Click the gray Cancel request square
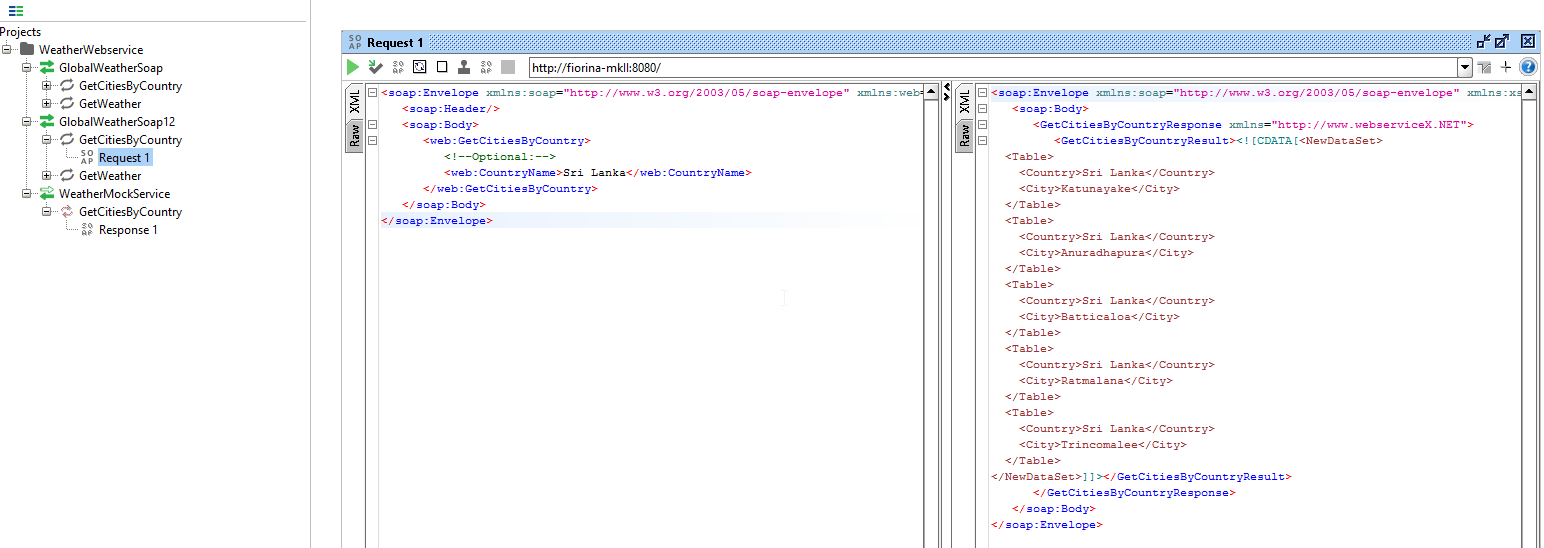 click(508, 67)
